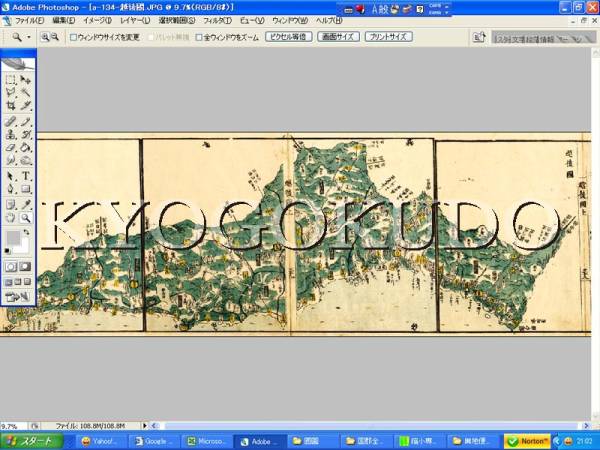The image size is (600, 450).
Task: Select the Notes tool
Action: 11,205
